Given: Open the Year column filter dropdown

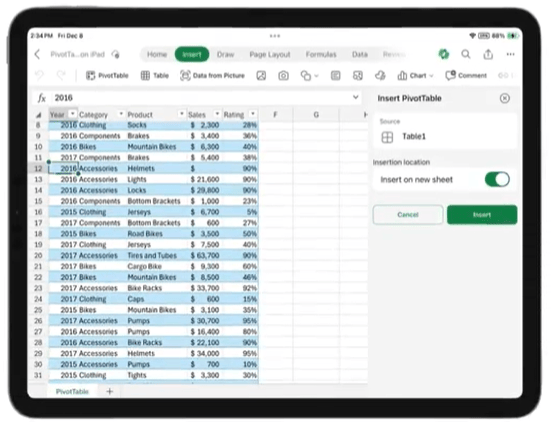Looking at the screenshot, I should [x=72, y=114].
